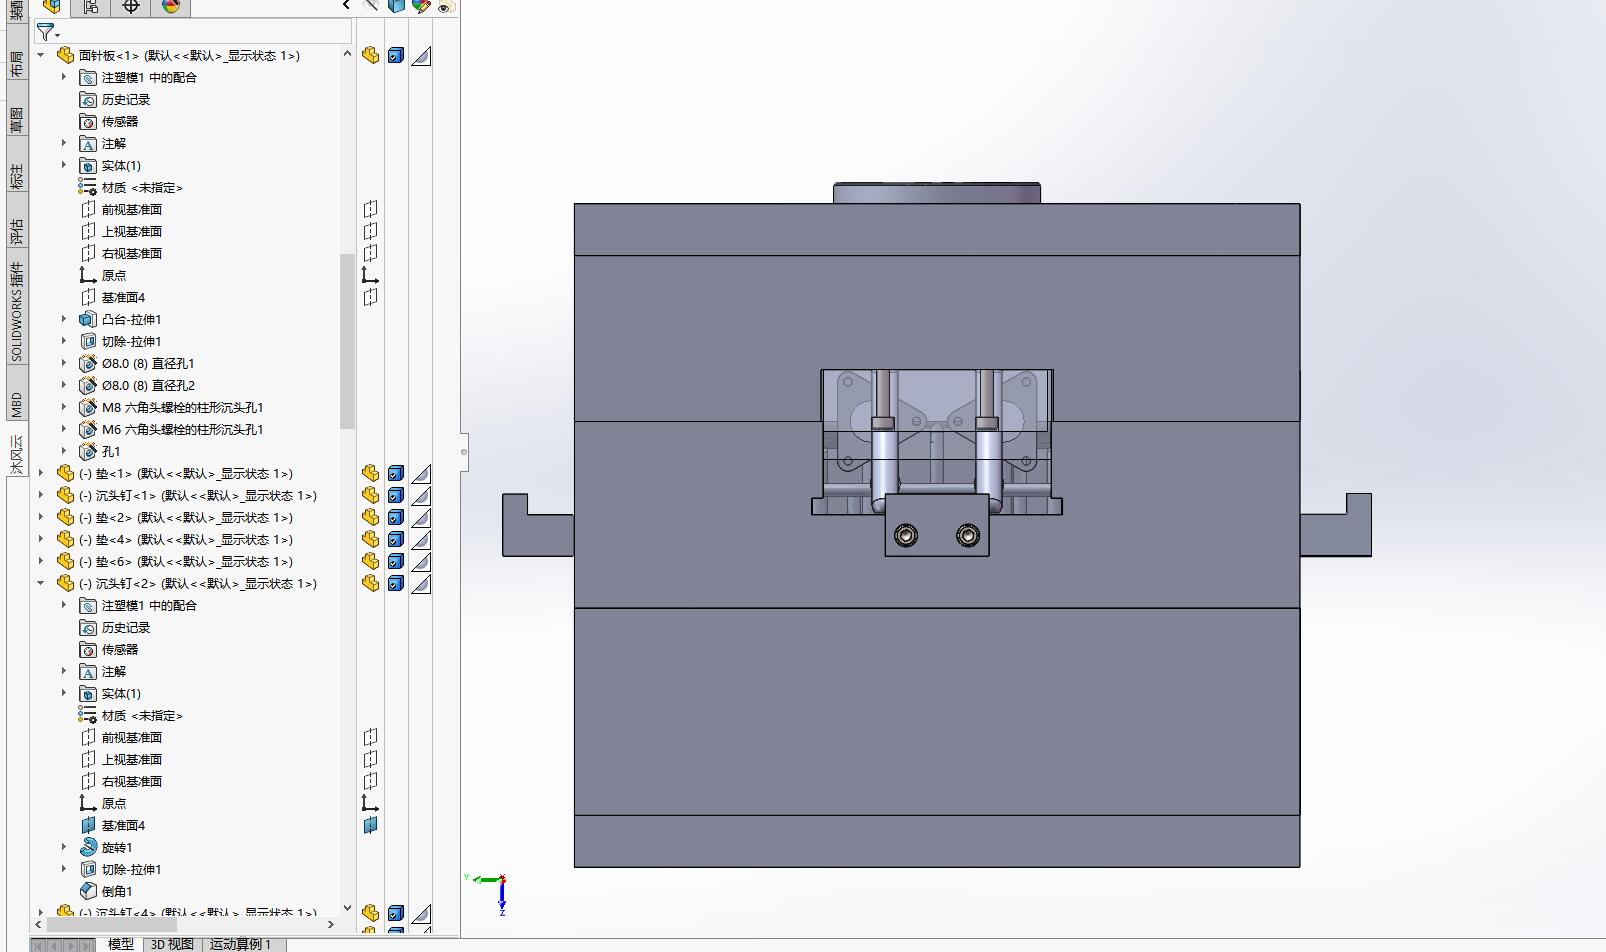Open the ConfigurationManager tab icon
Image resolution: width=1606 pixels, height=952 pixels.
tap(91, 7)
